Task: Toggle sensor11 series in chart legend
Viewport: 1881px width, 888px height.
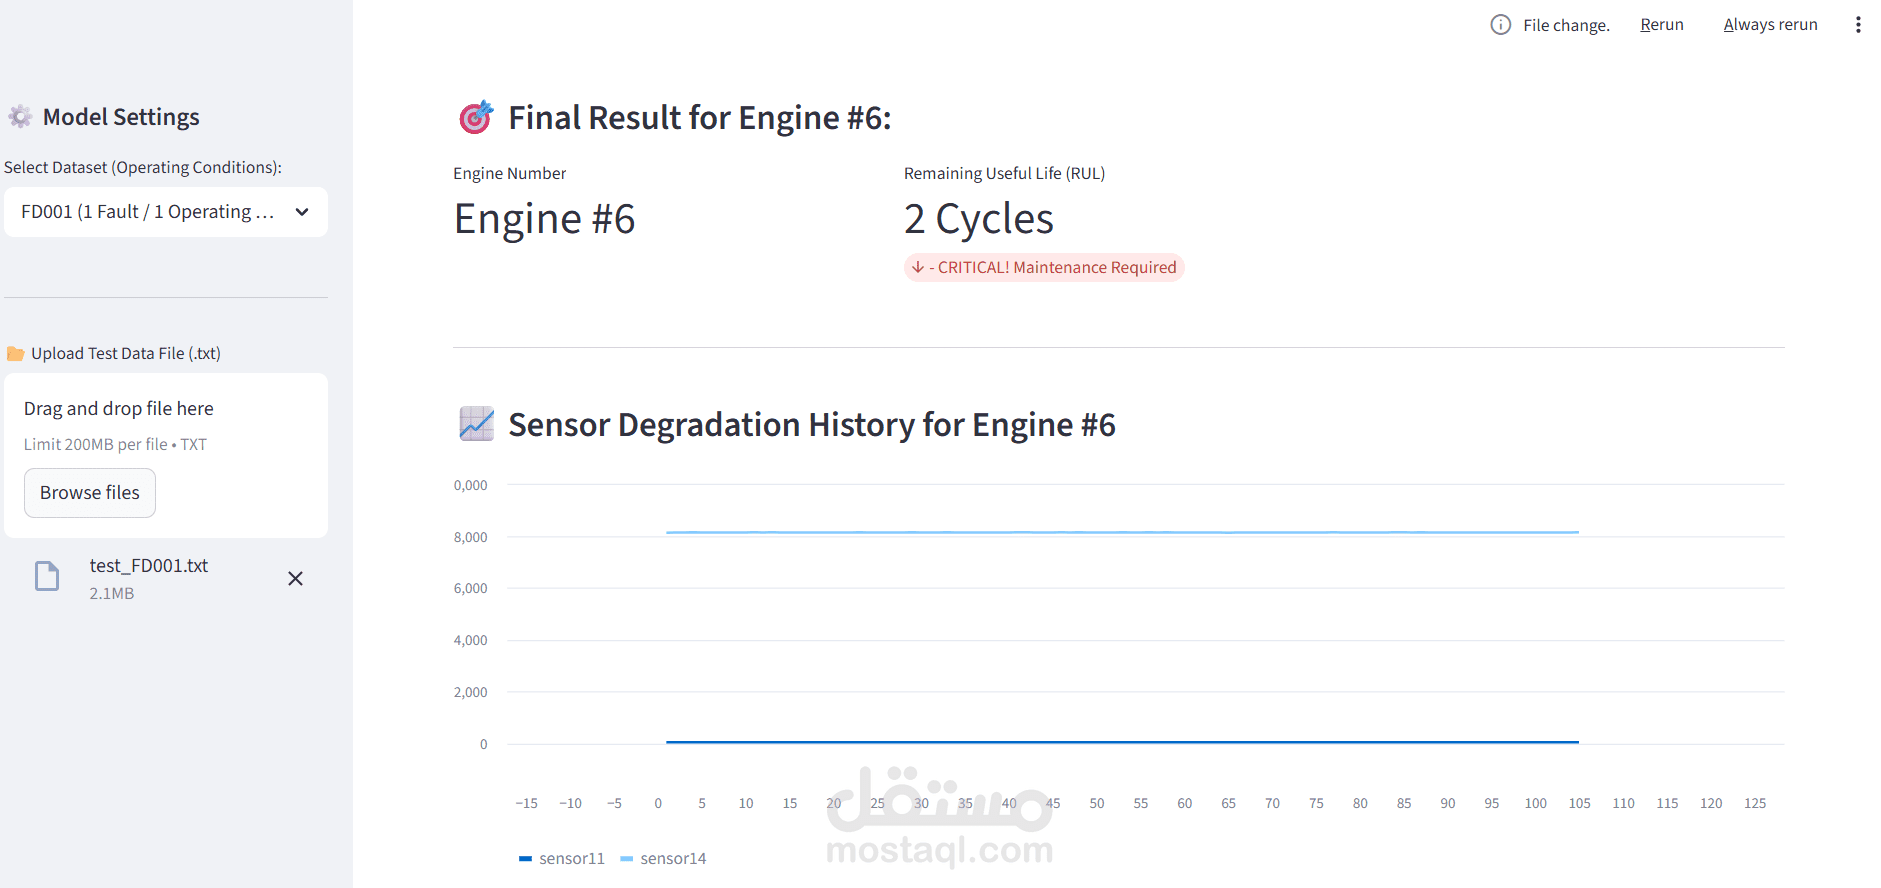Action: [x=571, y=859]
